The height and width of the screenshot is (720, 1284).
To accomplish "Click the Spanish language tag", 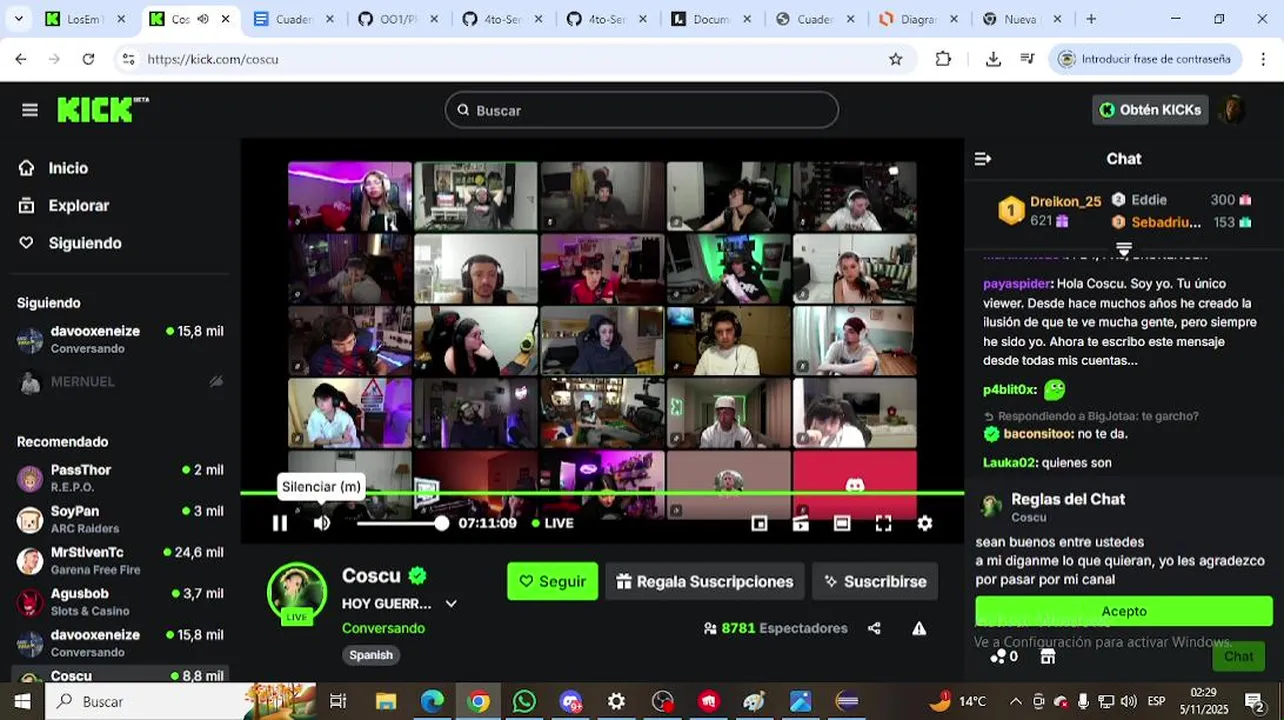I will tap(371, 655).
